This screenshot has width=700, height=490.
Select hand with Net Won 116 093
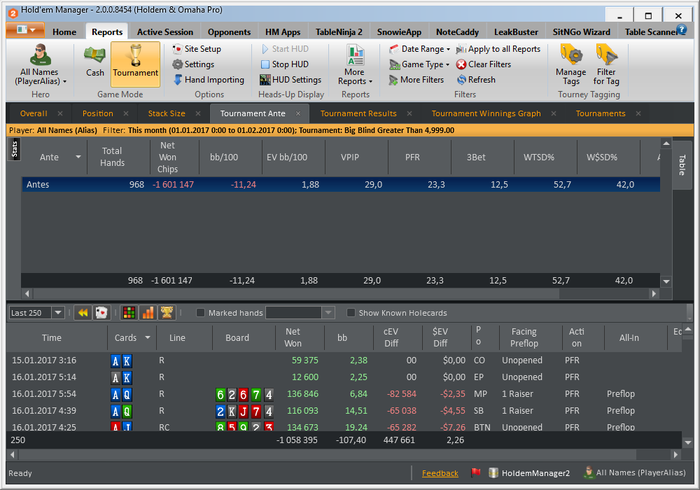click(x=344, y=411)
